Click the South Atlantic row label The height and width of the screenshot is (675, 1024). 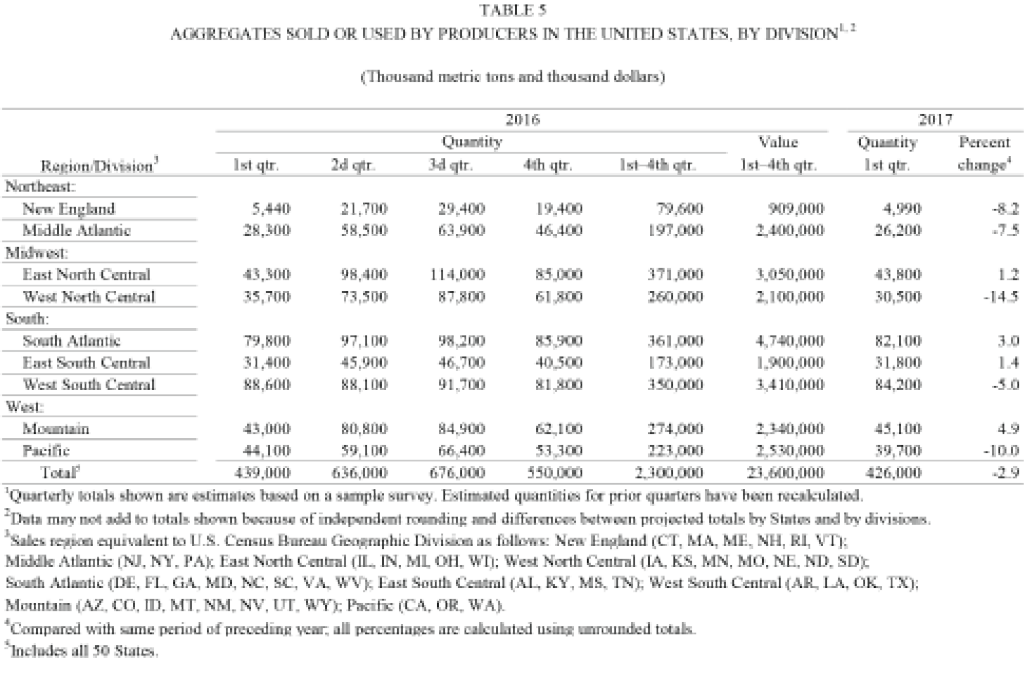[x=76, y=340]
